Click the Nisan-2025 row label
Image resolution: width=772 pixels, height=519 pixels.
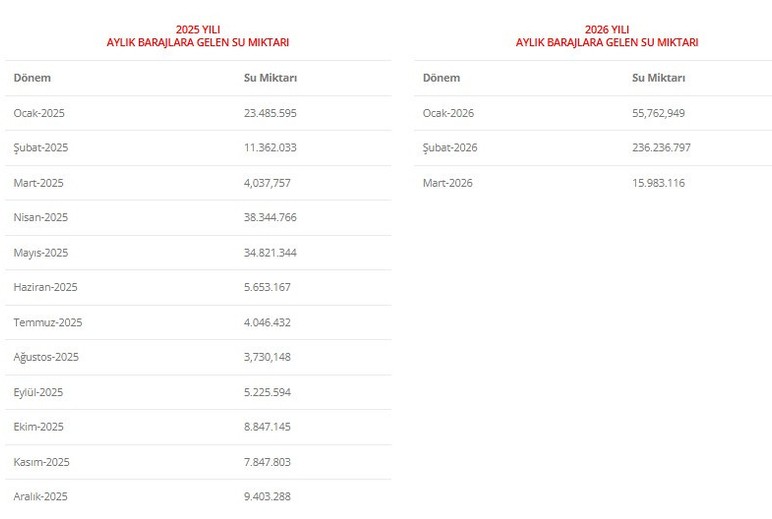41,217
